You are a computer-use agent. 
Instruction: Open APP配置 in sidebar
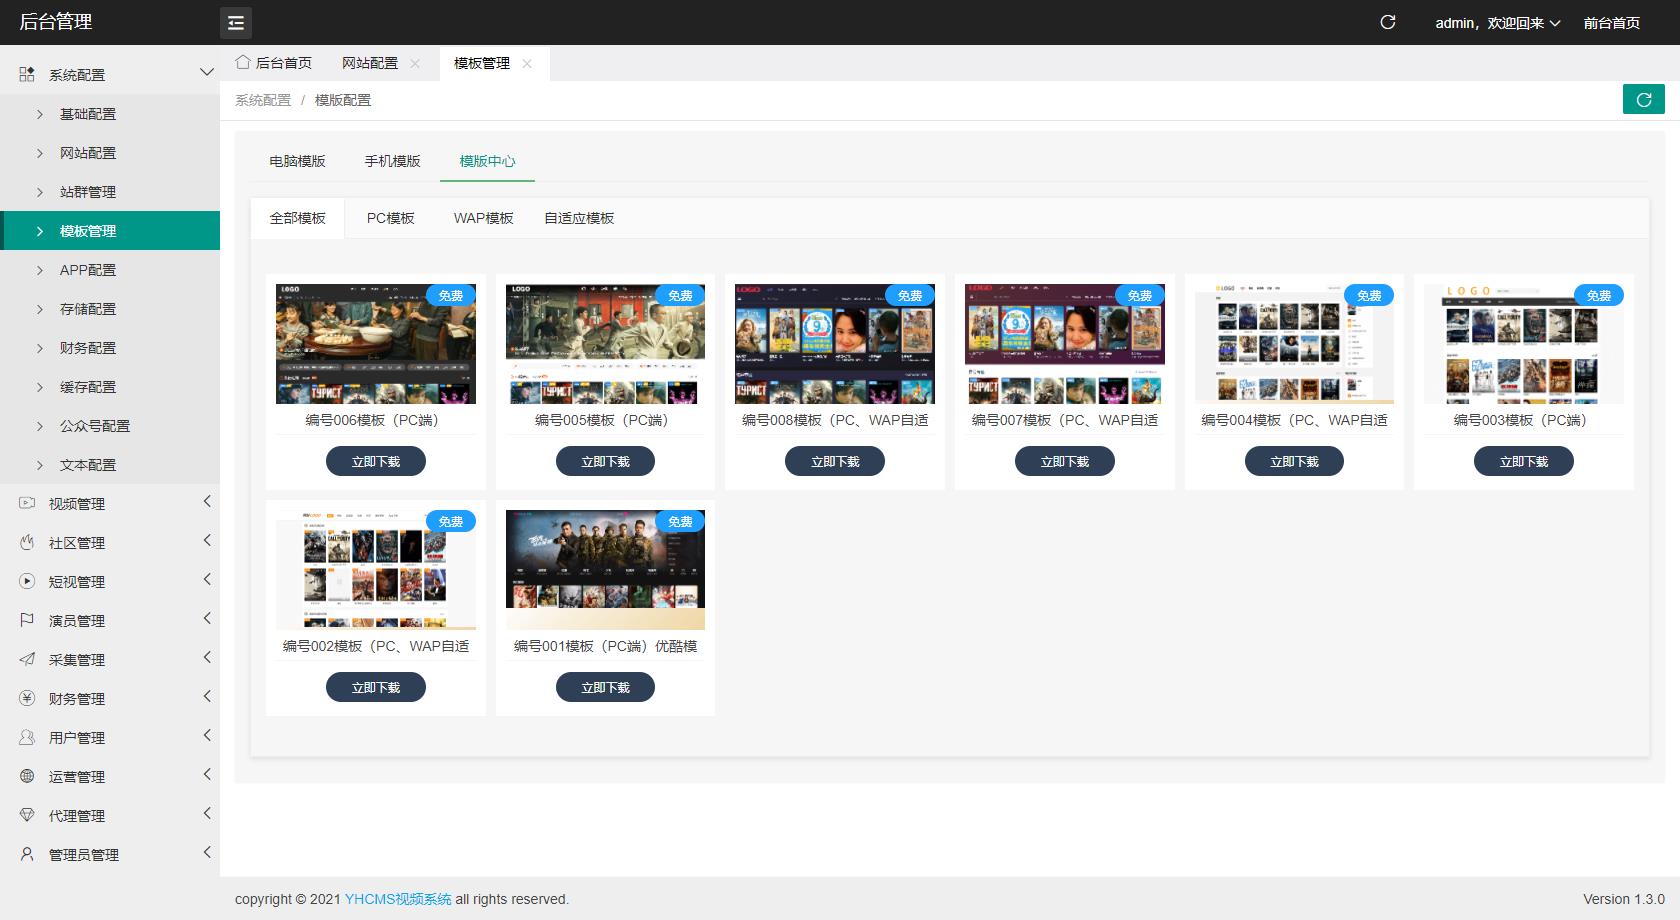click(110, 270)
